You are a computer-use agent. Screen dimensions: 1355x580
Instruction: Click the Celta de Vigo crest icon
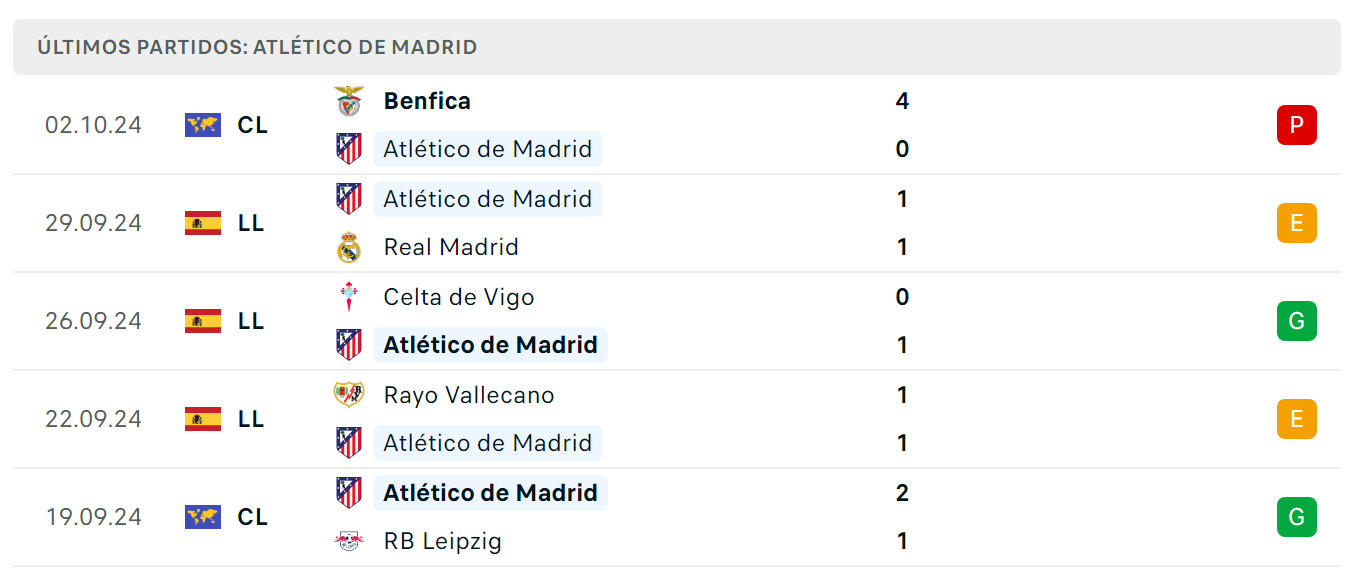pos(349,297)
